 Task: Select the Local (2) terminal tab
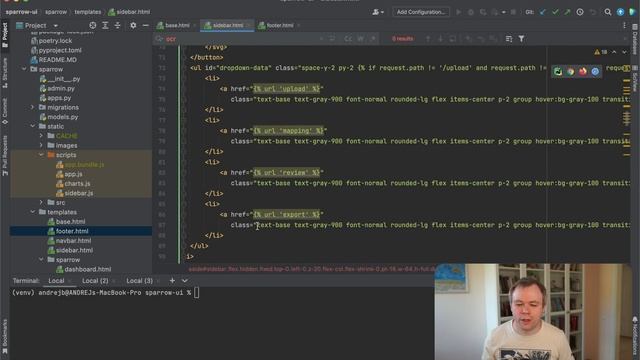coord(95,281)
